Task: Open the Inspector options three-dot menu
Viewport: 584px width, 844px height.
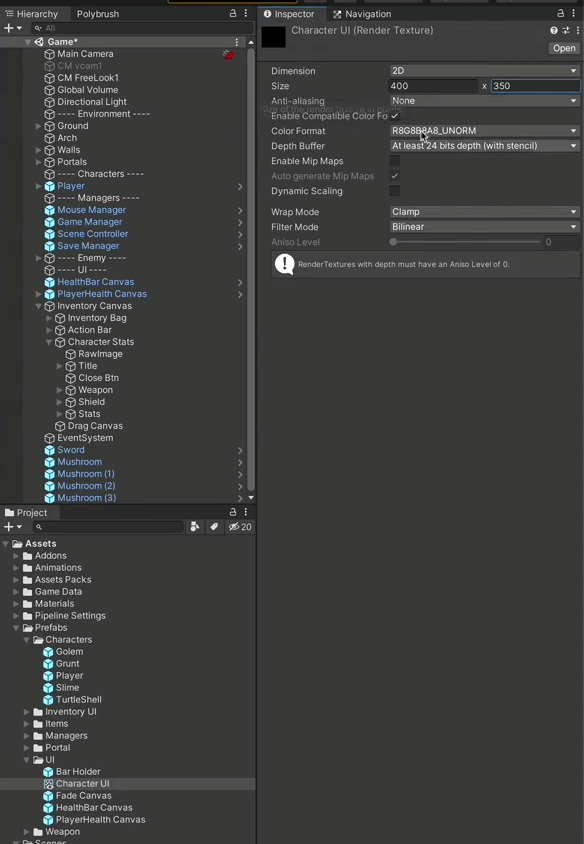Action: pos(573,13)
